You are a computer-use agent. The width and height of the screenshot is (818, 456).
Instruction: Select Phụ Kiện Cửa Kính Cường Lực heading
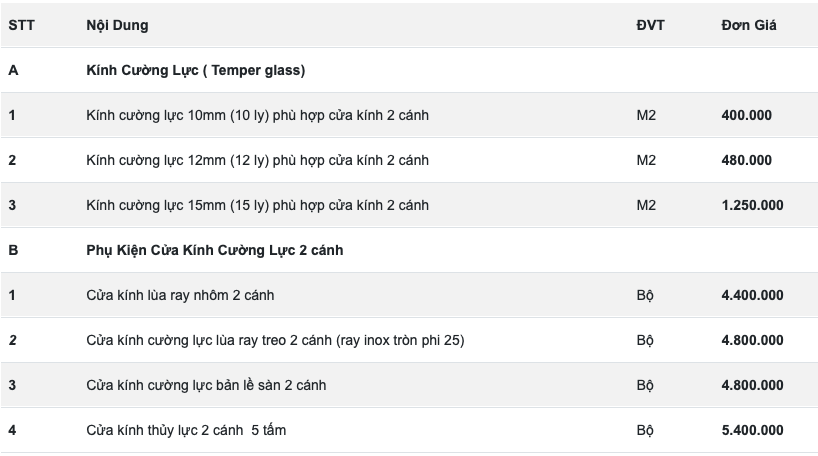pyautogui.click(x=214, y=250)
